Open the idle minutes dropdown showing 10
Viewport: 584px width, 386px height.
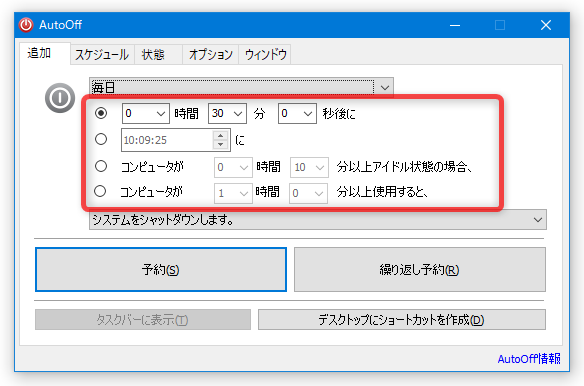310,167
